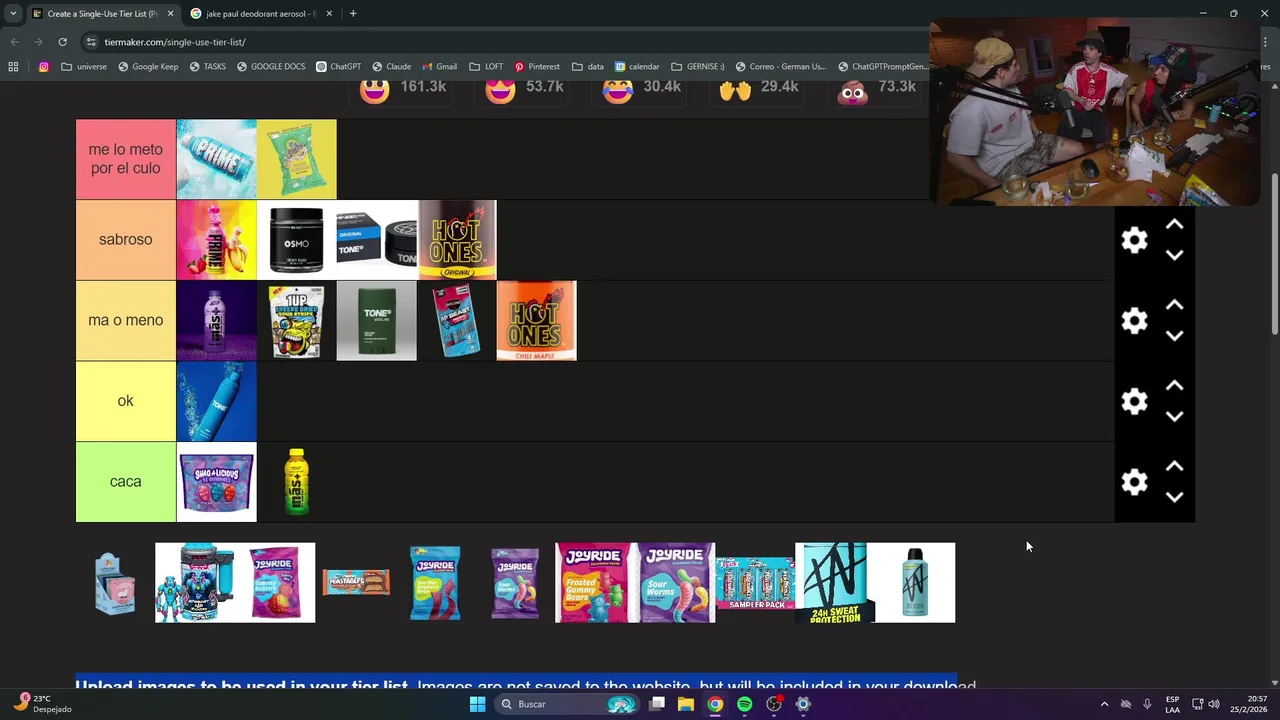The height and width of the screenshot is (720, 1280).
Task: Pick the Joyride Frosted Gummy Bears image
Action: click(x=595, y=583)
